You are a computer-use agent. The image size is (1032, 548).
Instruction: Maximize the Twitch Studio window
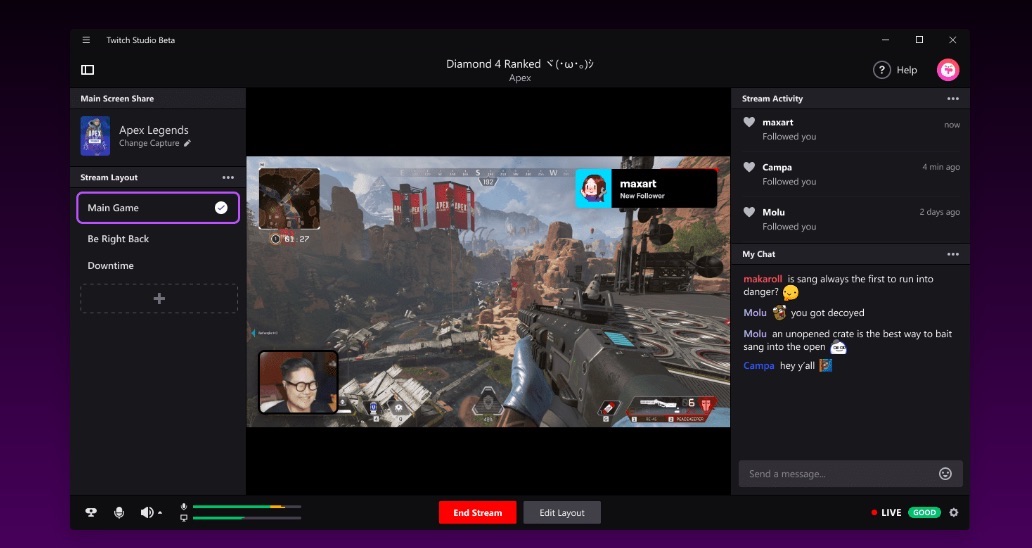click(x=919, y=40)
